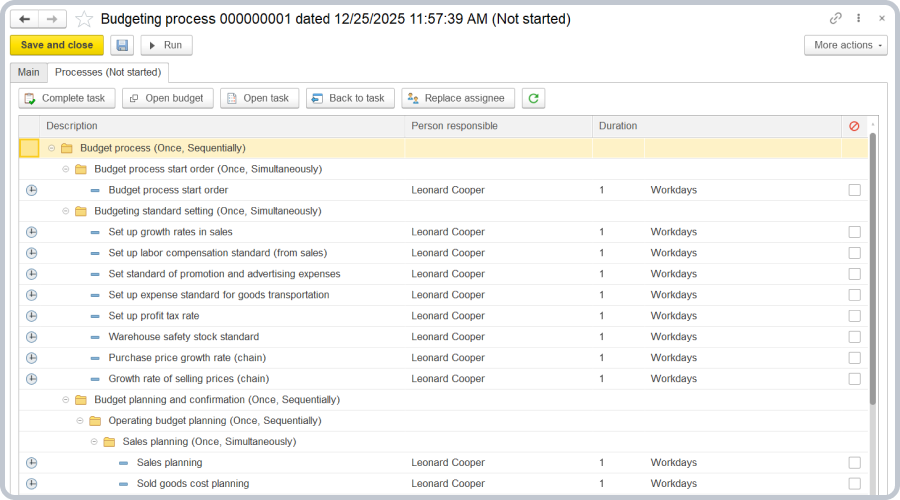Viewport: 900px width, 500px height.
Task: Add this document to favorites with star
Action: click(x=85, y=19)
